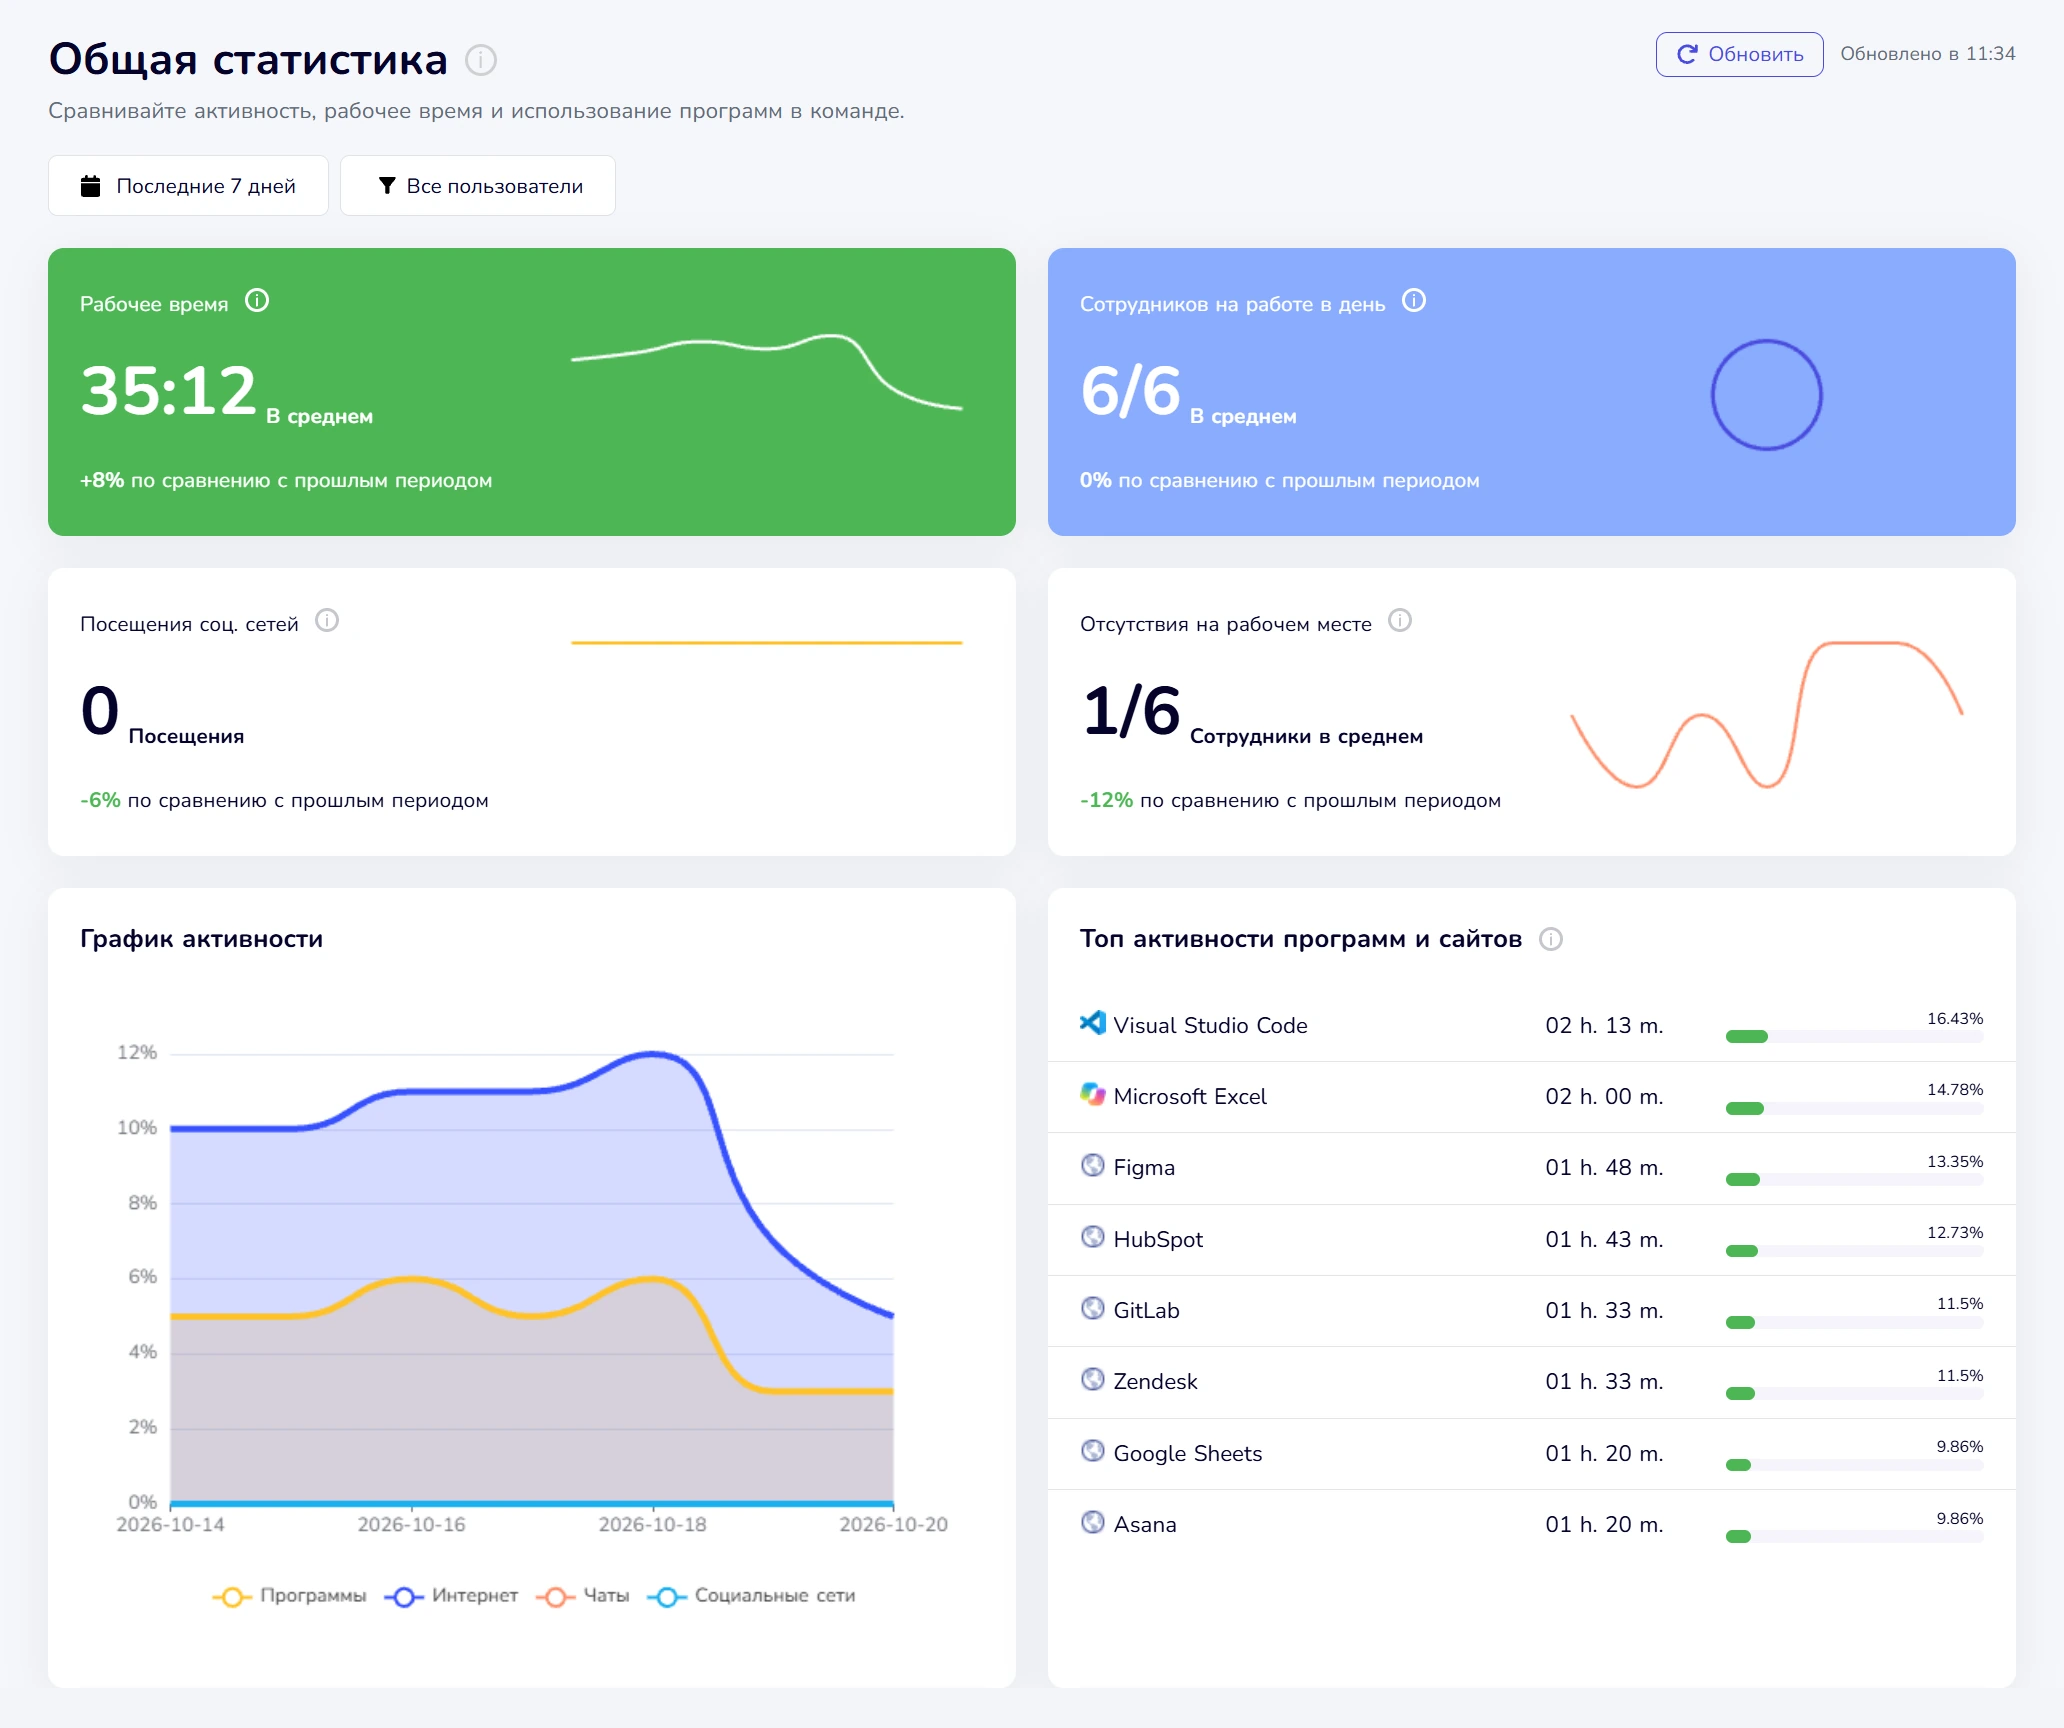Click the Microsoft Excel usage progress bar
Viewport: 2064px width, 1728px height.
[x=1854, y=1108]
